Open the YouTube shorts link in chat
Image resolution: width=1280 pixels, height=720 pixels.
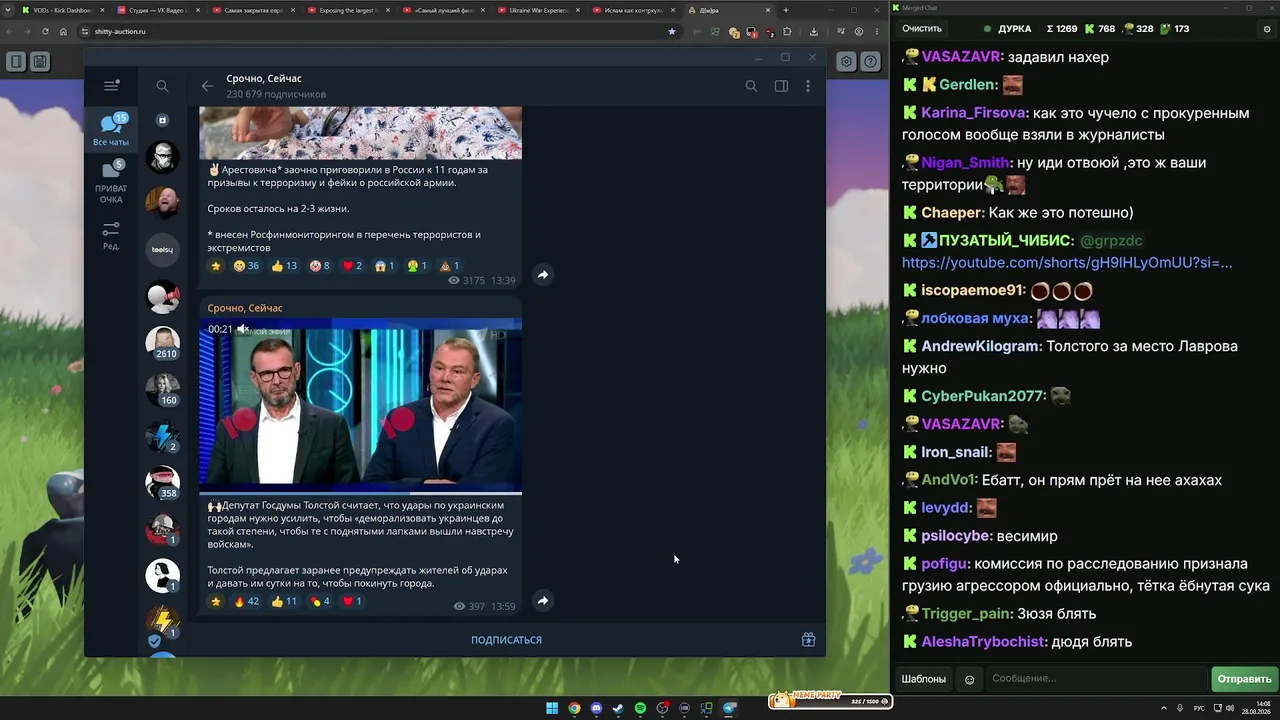click(x=1067, y=263)
